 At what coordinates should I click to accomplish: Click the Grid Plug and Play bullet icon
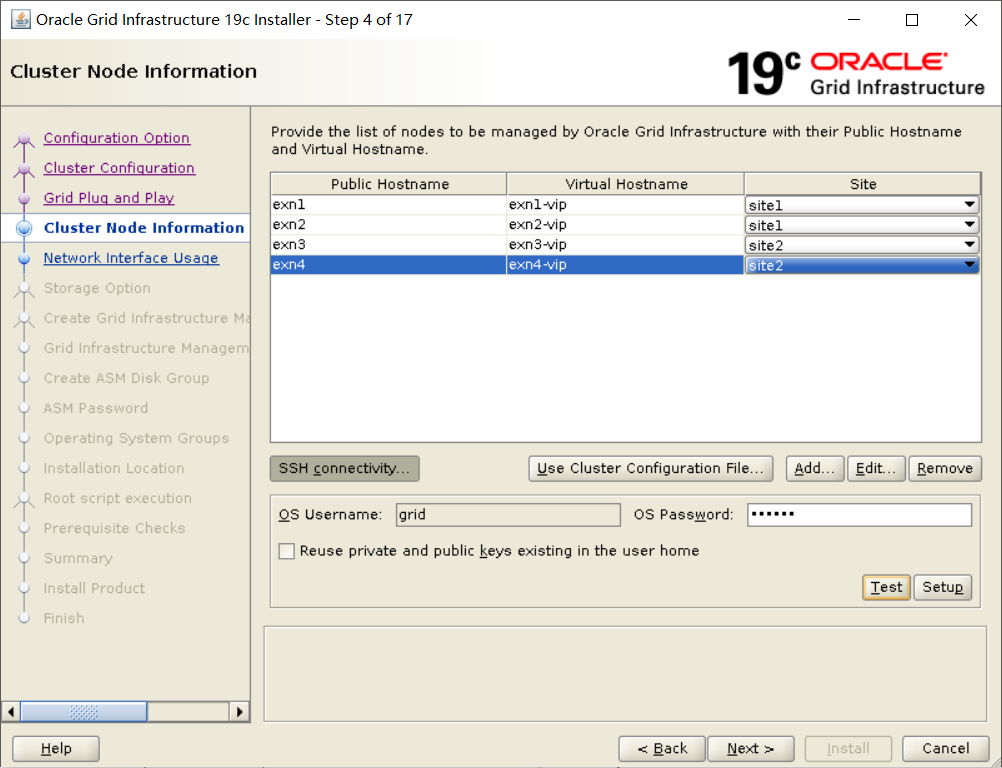click(x=24, y=199)
